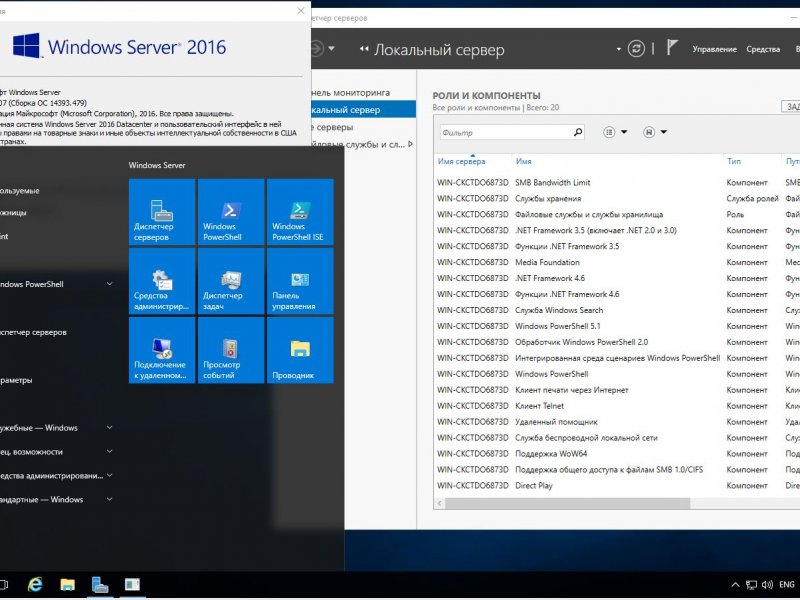Open the Средства администрирования tile
800x600 pixels.
[x=162, y=281]
